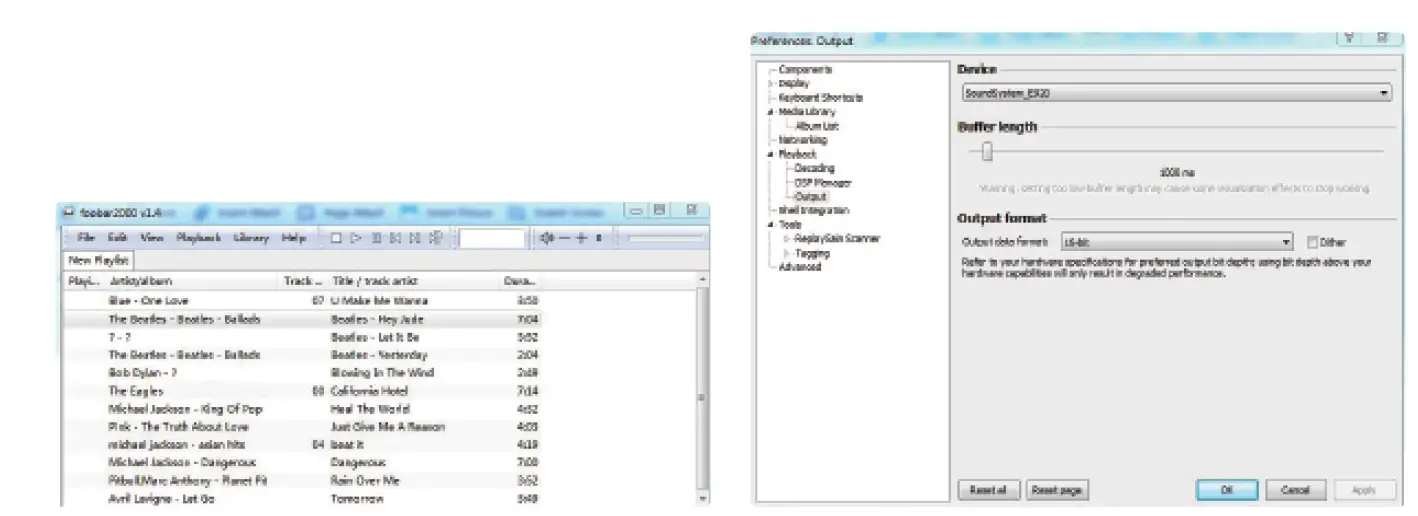This screenshot has width=1418, height=516.
Task: Select the track Blowing In The Wind
Action: (382, 373)
